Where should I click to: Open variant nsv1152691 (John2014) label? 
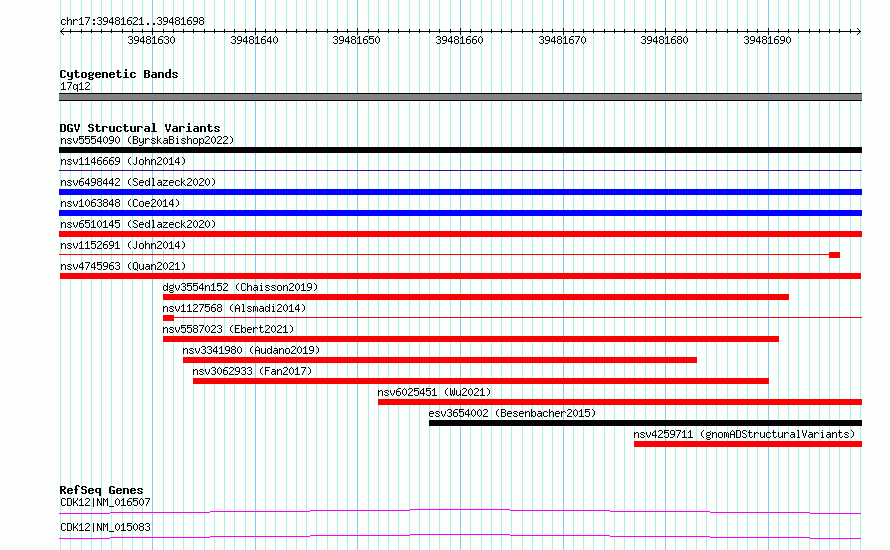click(123, 245)
